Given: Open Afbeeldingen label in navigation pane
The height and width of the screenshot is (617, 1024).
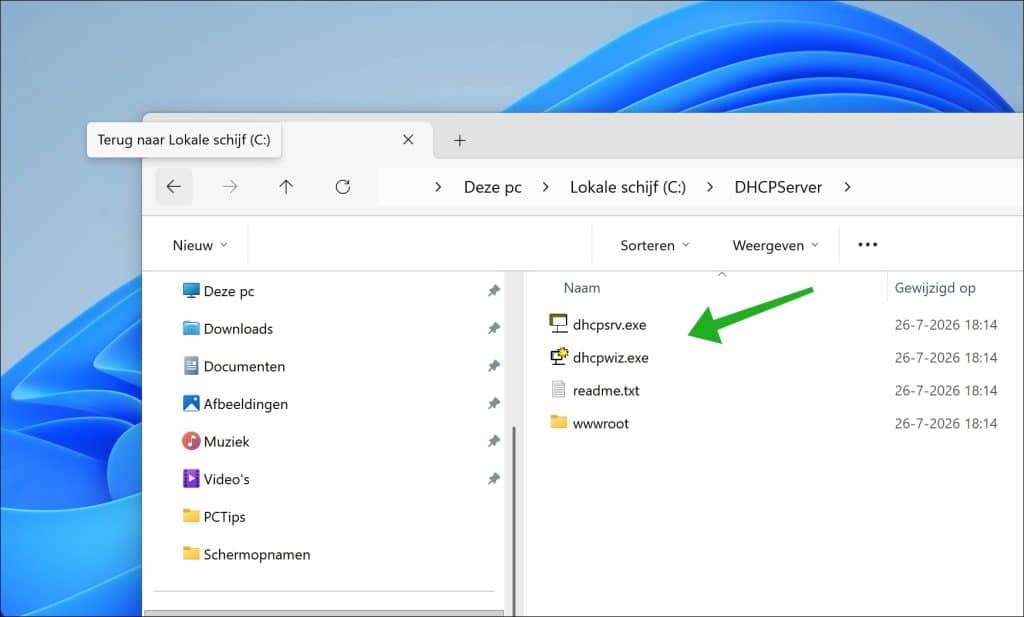Looking at the screenshot, I should 246,404.
